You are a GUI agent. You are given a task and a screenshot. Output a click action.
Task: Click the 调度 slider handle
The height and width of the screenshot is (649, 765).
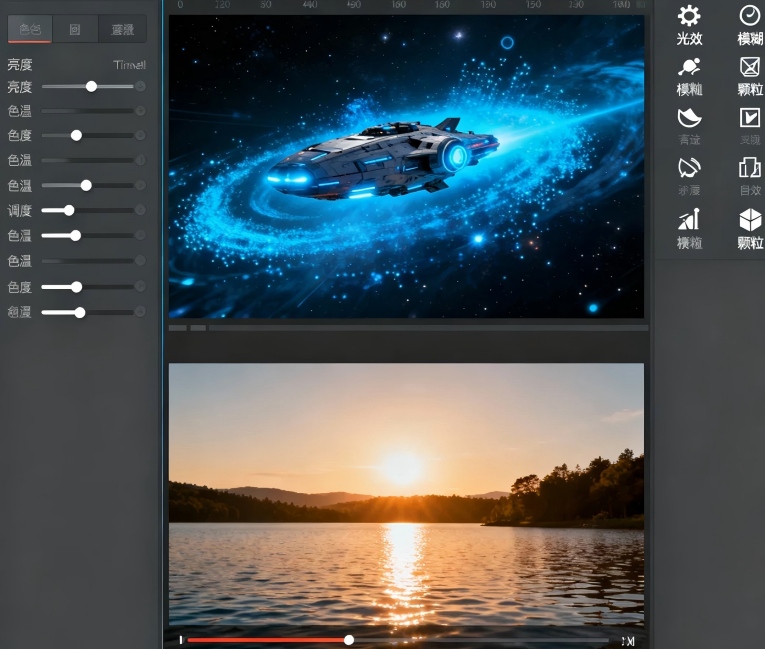(x=69, y=210)
